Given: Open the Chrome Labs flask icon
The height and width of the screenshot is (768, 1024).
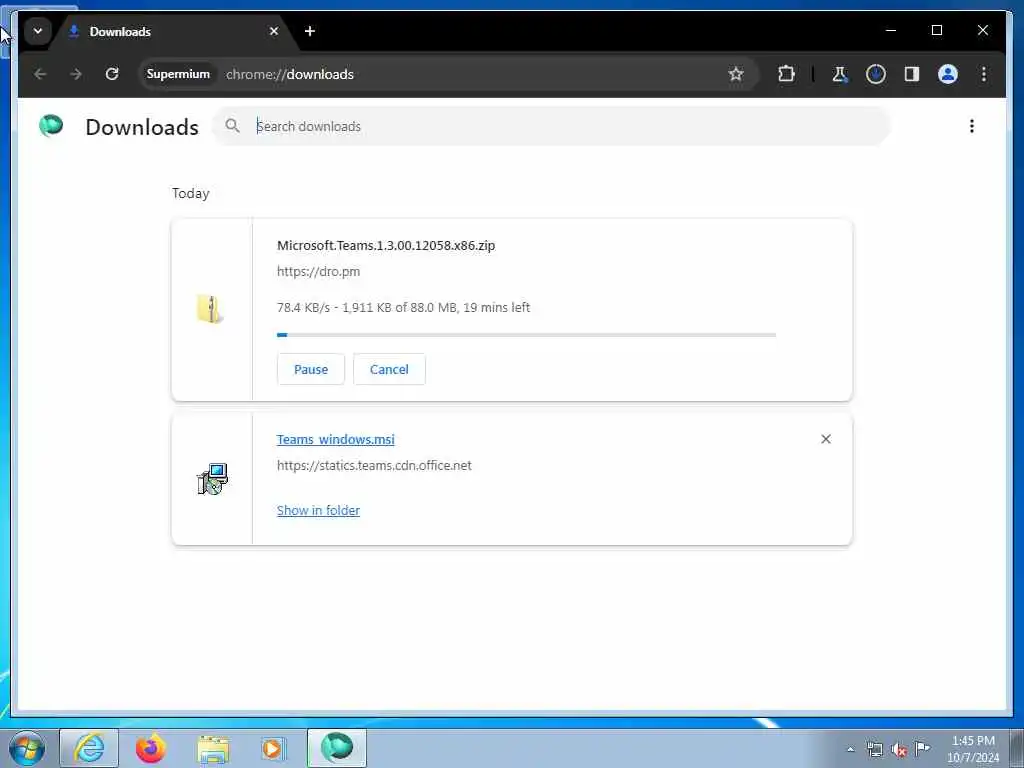Looking at the screenshot, I should [x=840, y=74].
